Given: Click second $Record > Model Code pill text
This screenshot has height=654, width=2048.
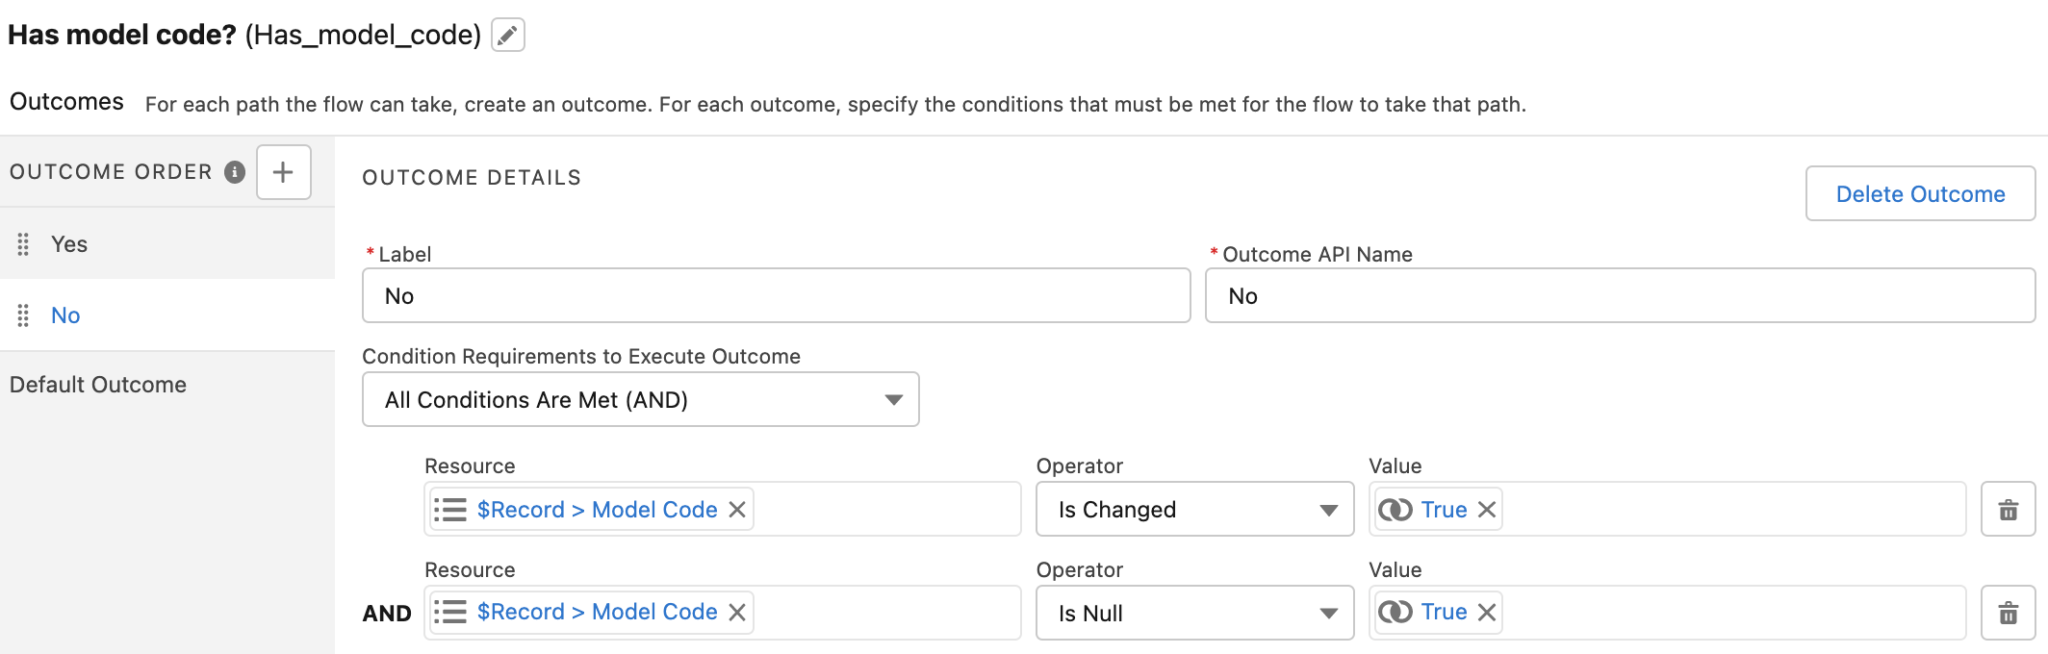Looking at the screenshot, I should click(597, 612).
